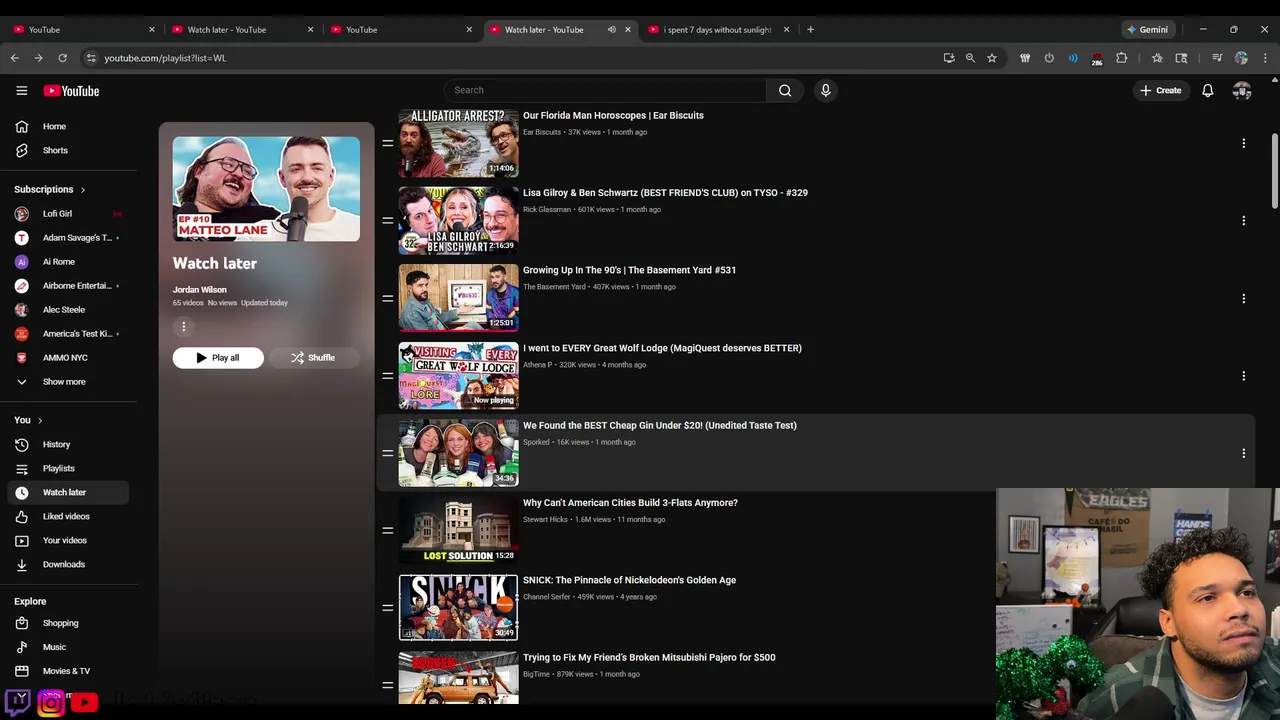This screenshot has height=720, width=1280.
Task: Open the Chrome zoom magnifier icon
Action: point(970,58)
